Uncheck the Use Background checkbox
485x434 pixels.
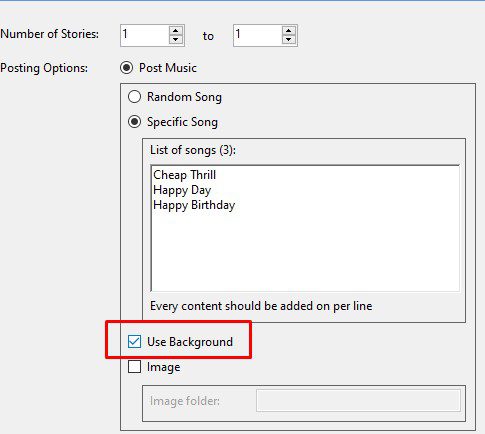tap(134, 342)
